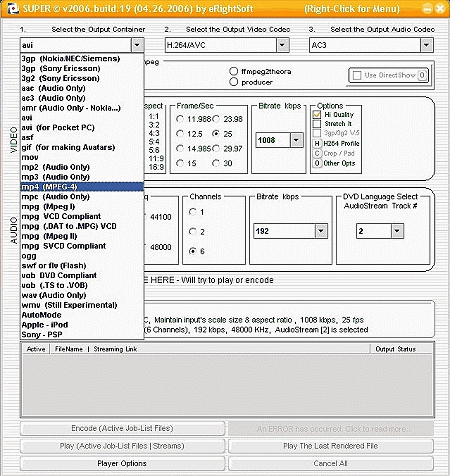Screen dimensions: 450x476
Task: Click the C button for Crop / Pad
Action: (317, 153)
